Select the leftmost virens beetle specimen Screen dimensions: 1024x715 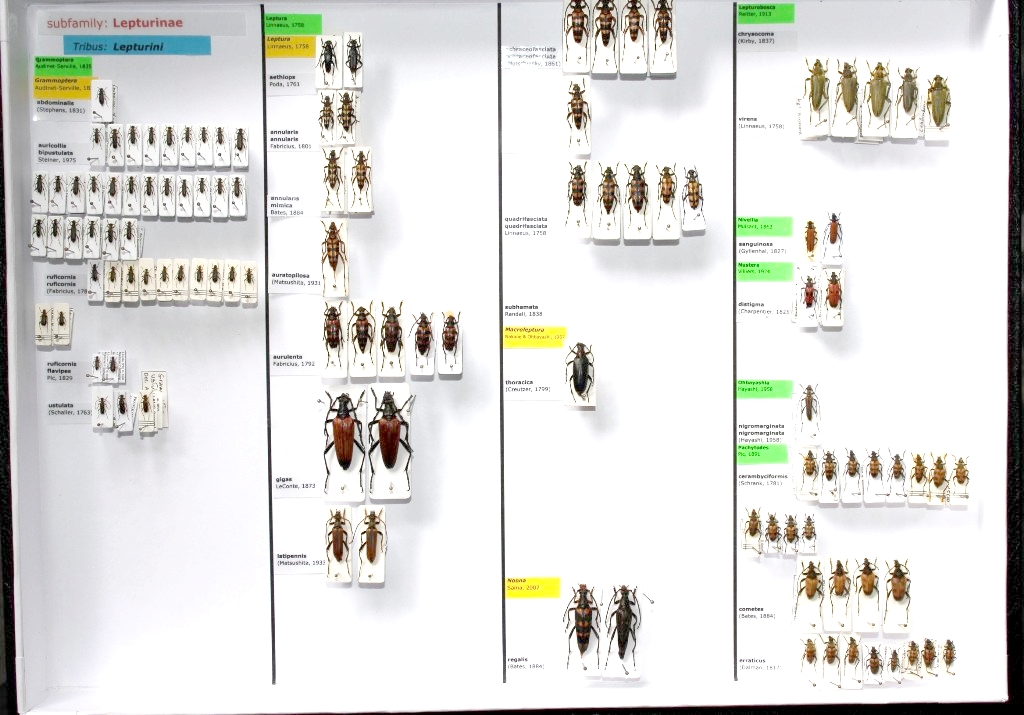tap(816, 93)
